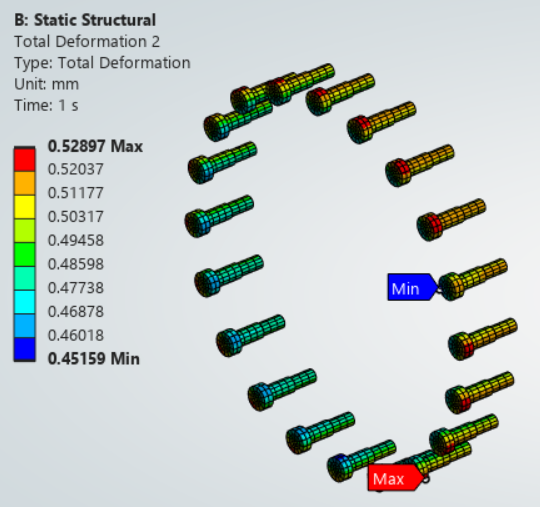
Task: Select the bright green legend band
Action: pos(24,255)
